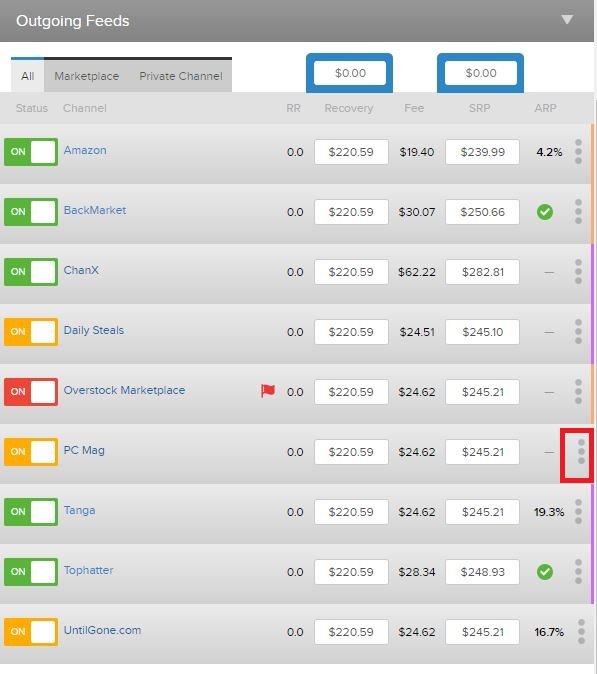The width and height of the screenshot is (597, 674).
Task: Edit the BackMarket SRP field $250.66
Action: [x=482, y=212]
